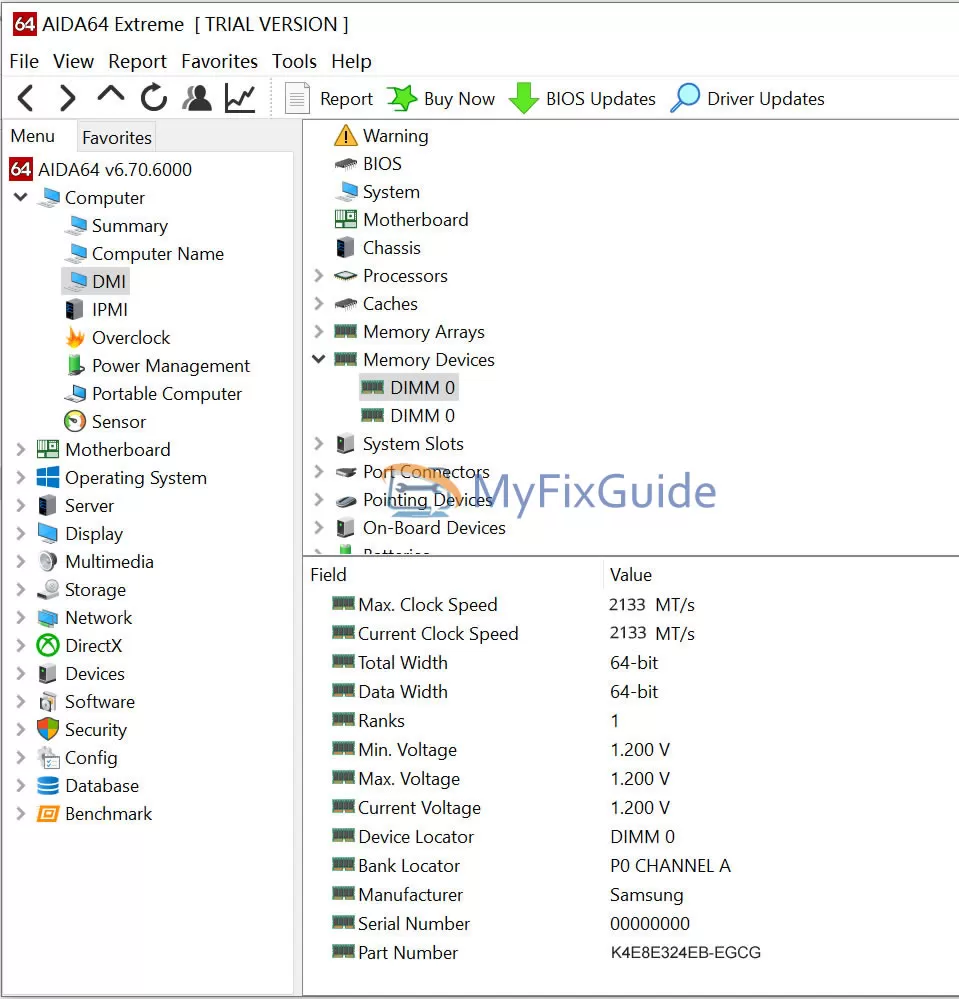Switch to the Favorites tab
This screenshot has height=999, width=959.
click(x=117, y=138)
